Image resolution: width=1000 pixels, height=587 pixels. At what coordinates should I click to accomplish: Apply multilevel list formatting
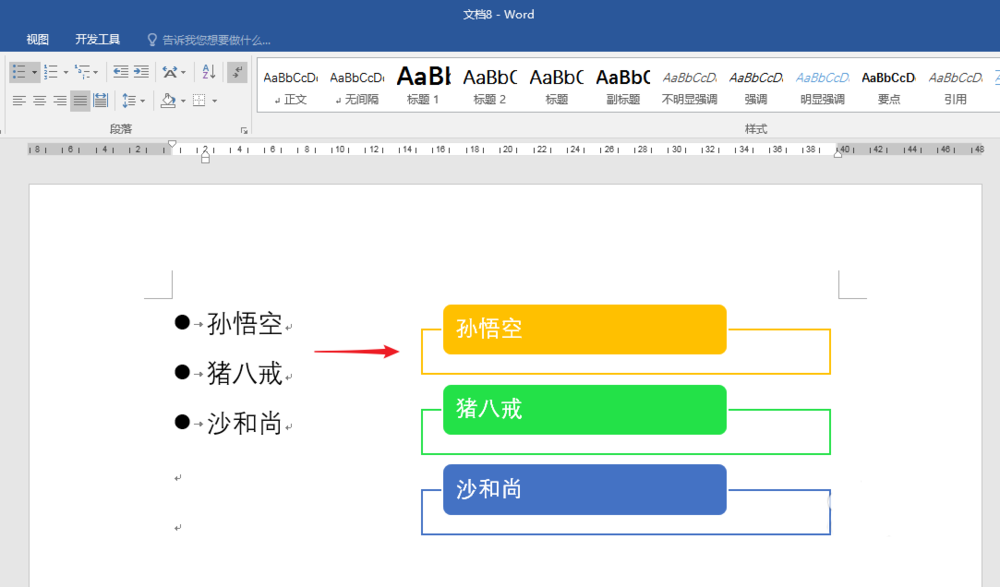[82, 71]
